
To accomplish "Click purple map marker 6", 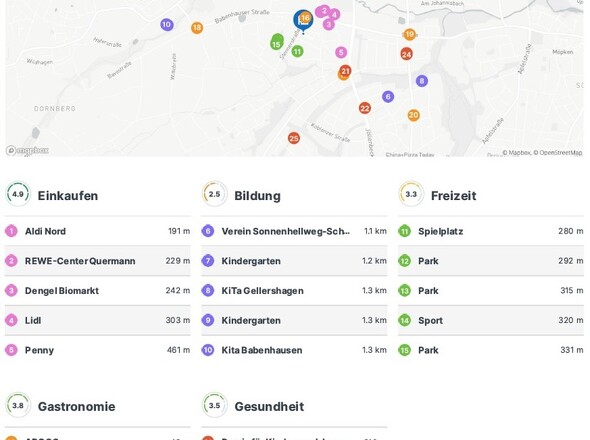I will 388,97.
